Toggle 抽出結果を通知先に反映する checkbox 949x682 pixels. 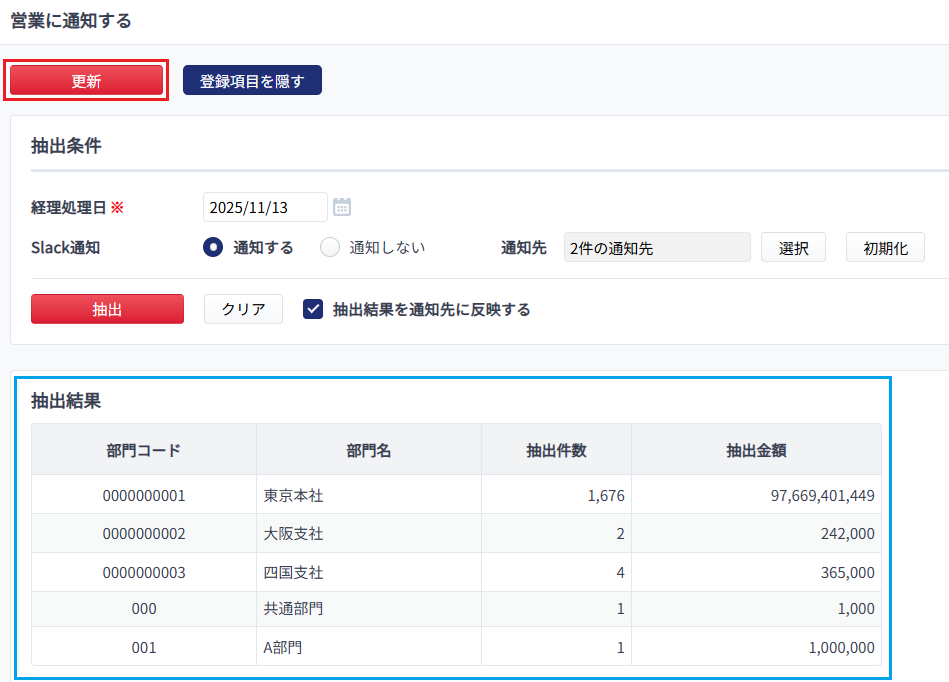[x=313, y=309]
